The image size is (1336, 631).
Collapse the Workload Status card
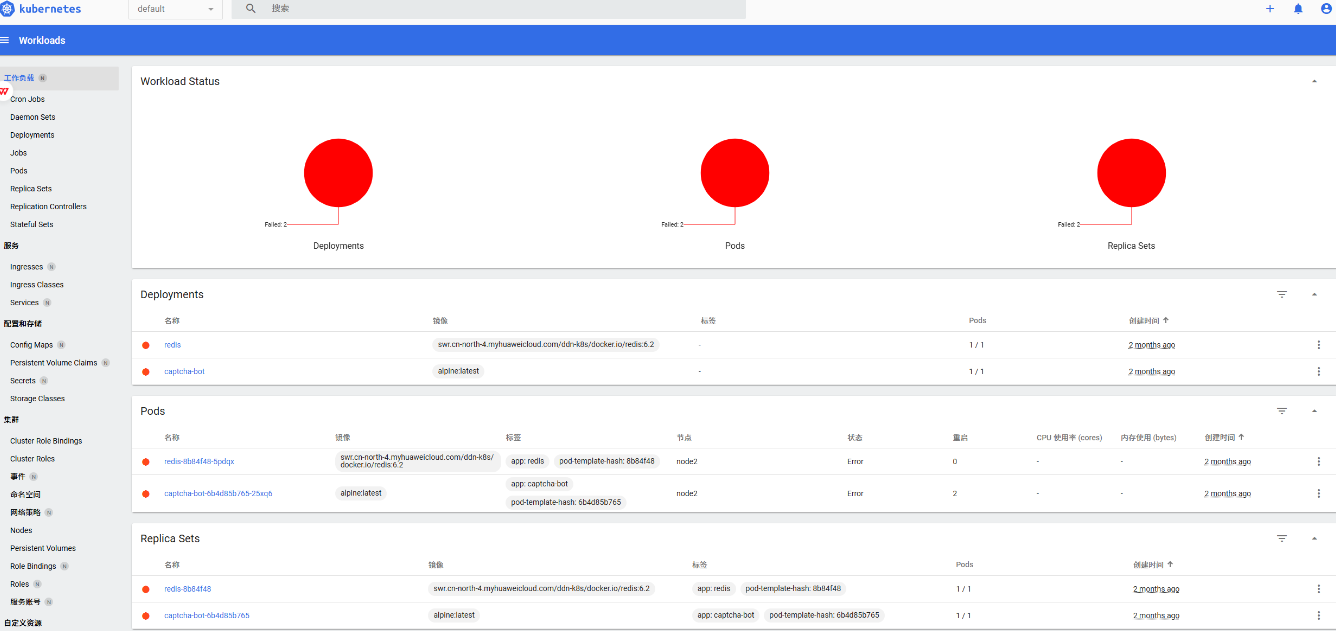click(1314, 82)
